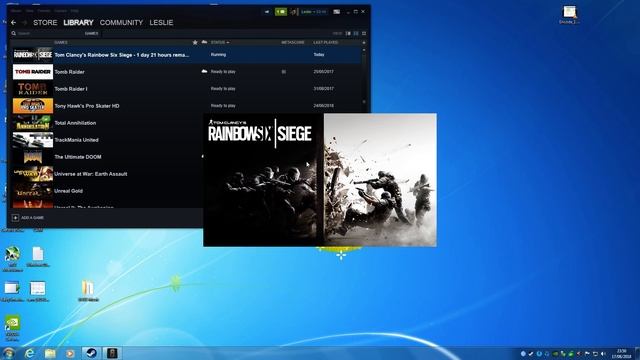Click Rainbow Six Siege taskbar button
The image size is (640, 360).
[112, 353]
